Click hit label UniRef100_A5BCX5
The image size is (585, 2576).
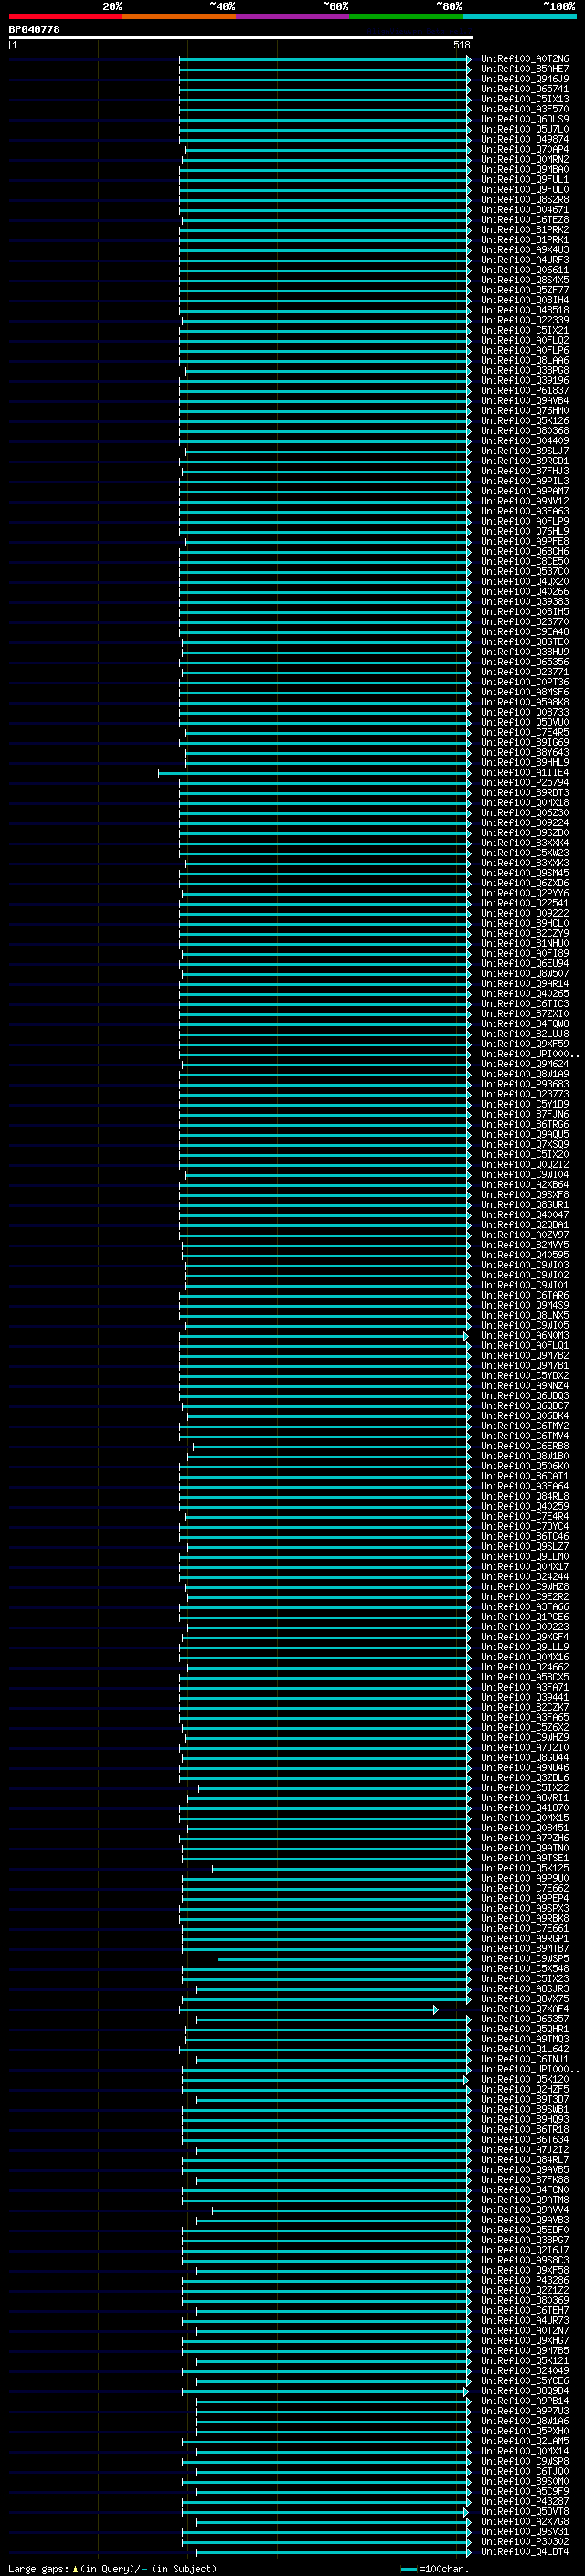(x=525, y=1677)
